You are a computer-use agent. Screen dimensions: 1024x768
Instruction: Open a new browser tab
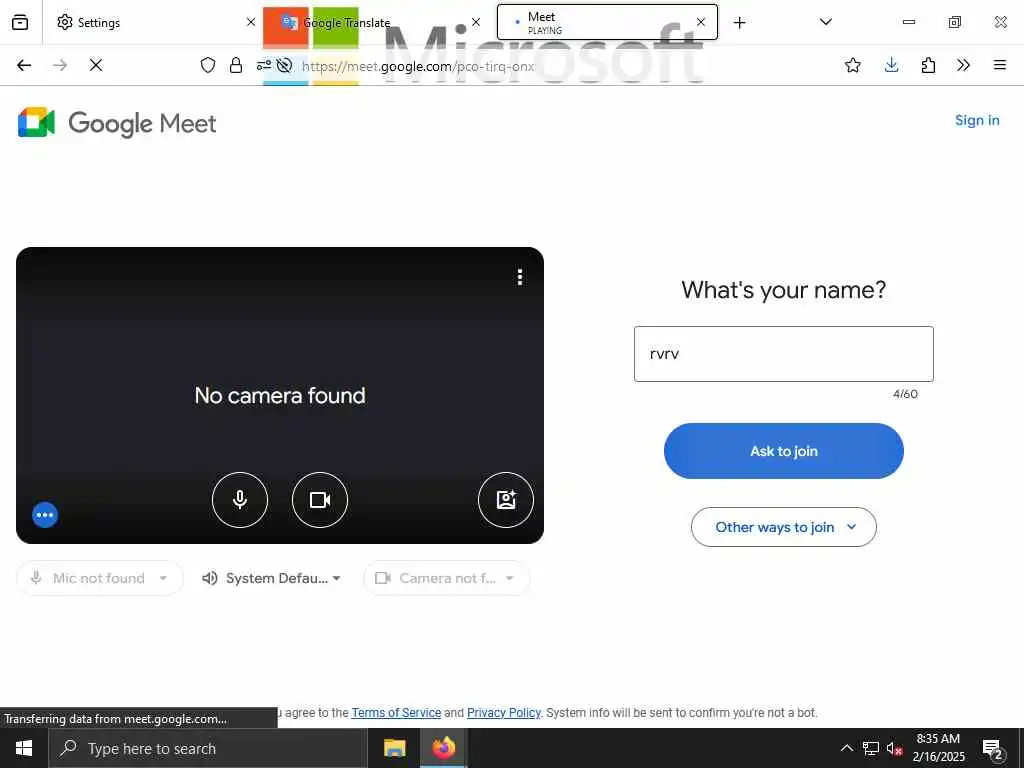coord(739,23)
